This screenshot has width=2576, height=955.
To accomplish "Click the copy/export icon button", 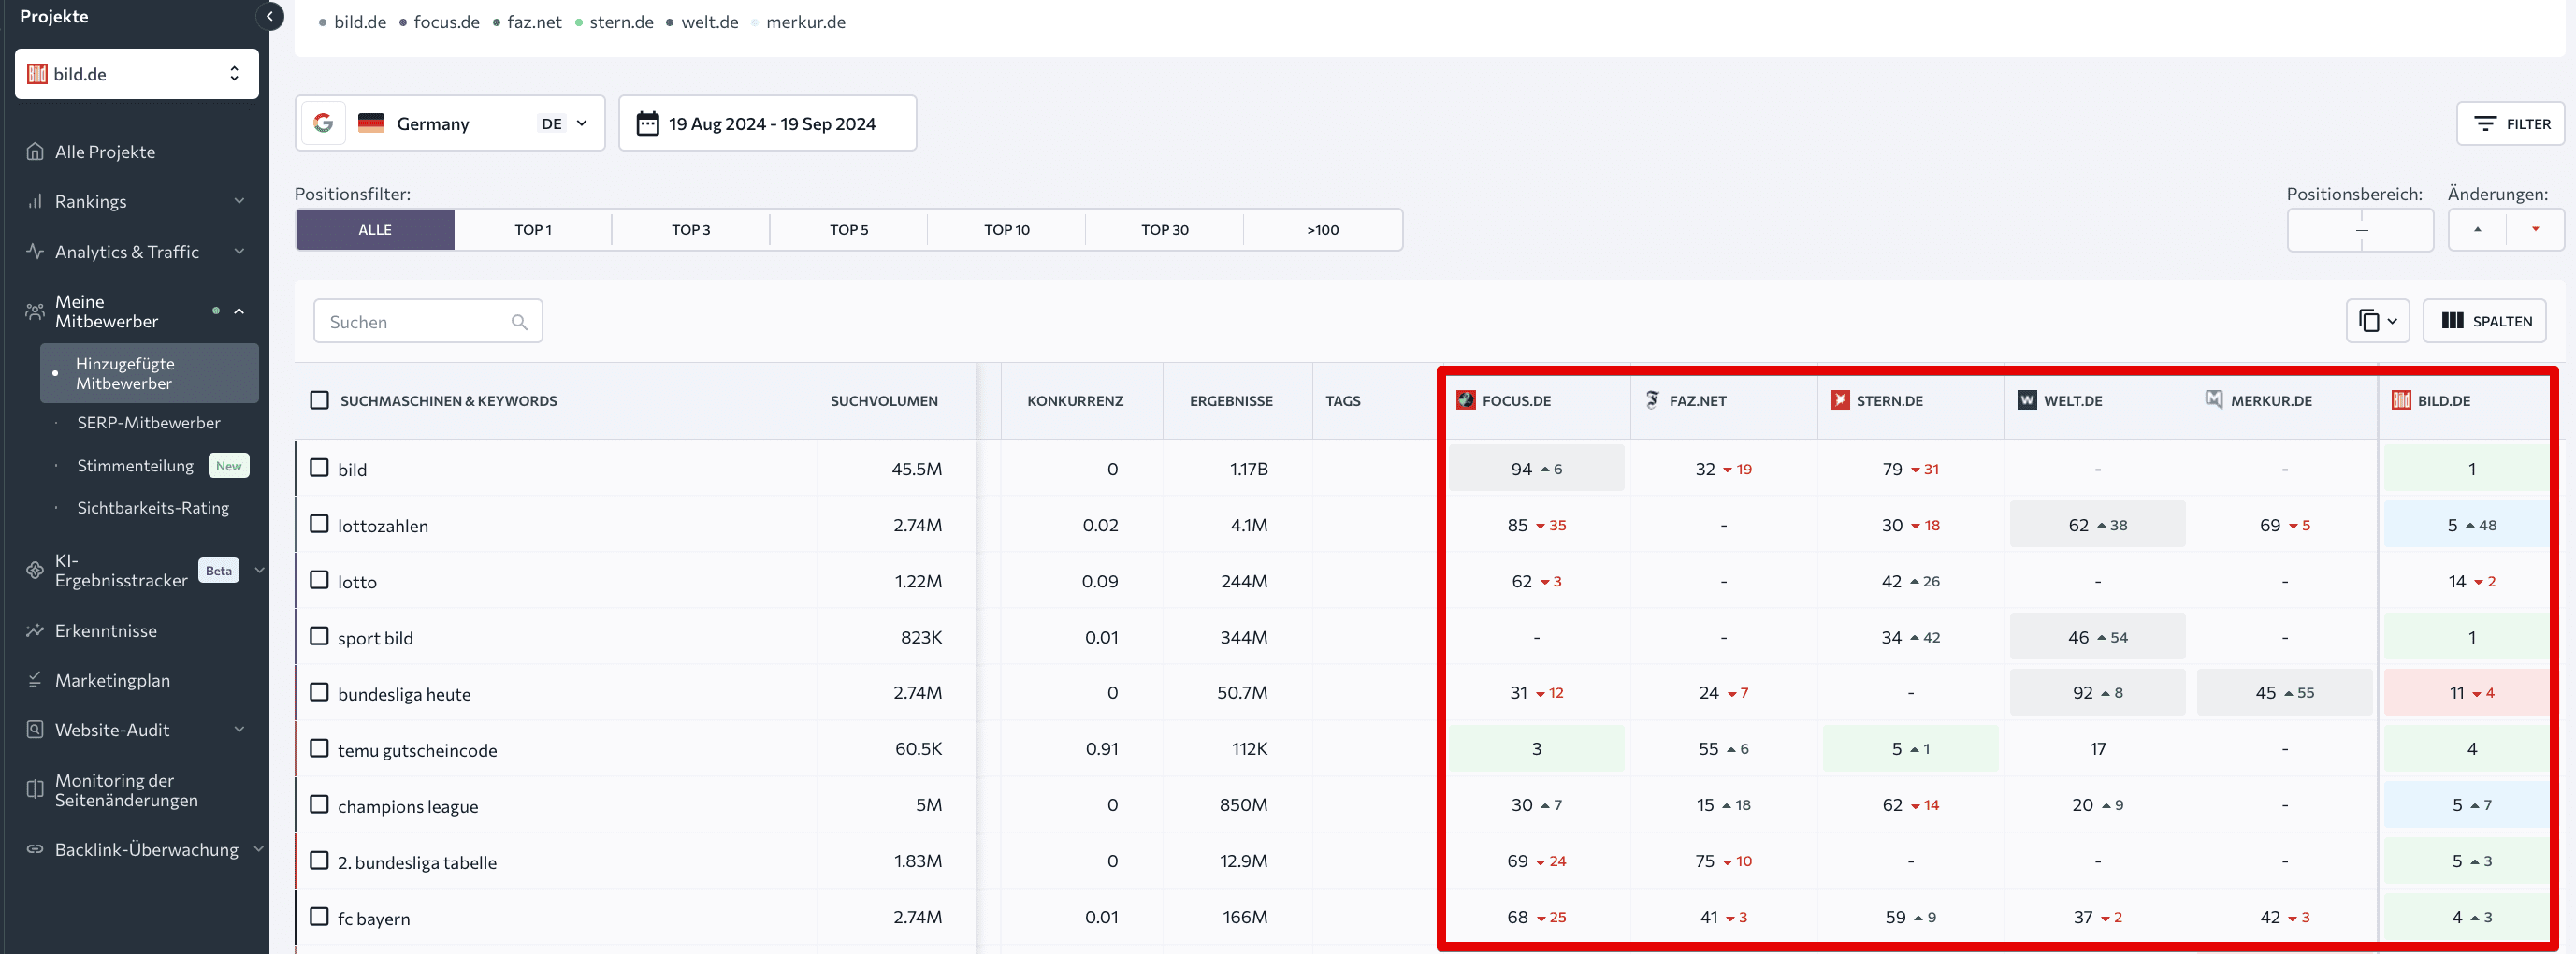I will tap(2369, 321).
